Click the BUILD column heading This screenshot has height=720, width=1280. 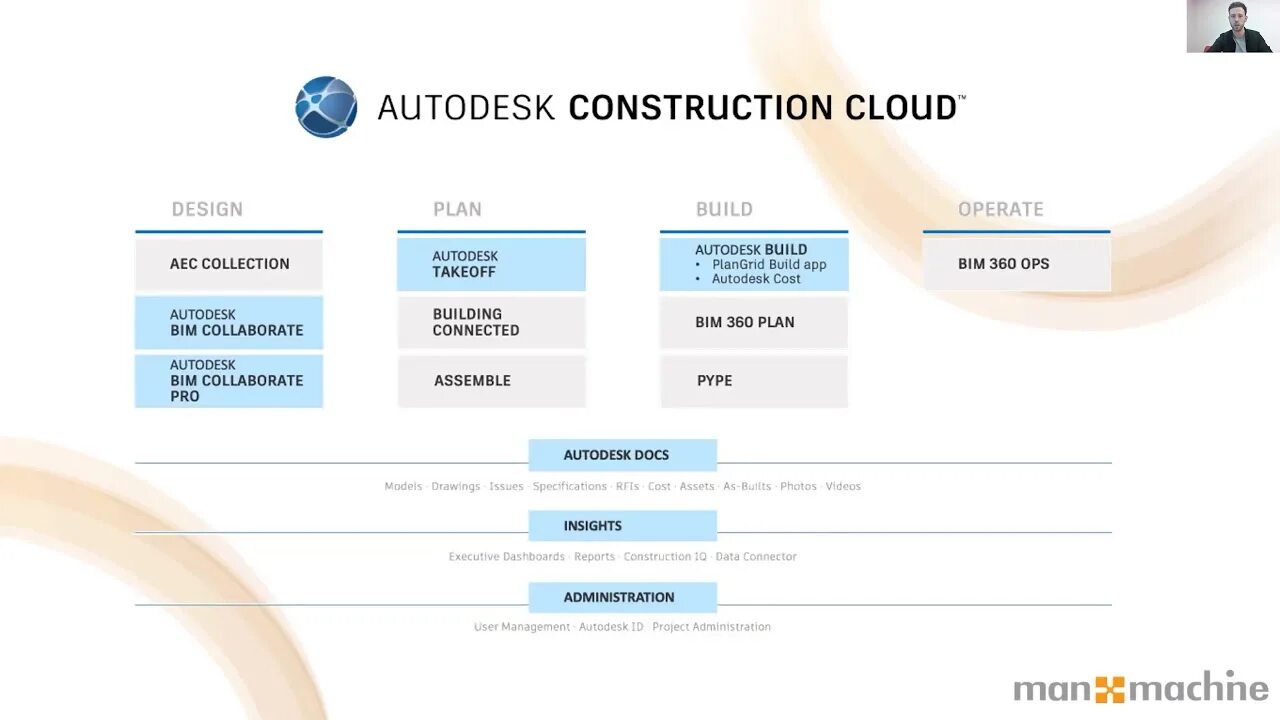tap(724, 209)
